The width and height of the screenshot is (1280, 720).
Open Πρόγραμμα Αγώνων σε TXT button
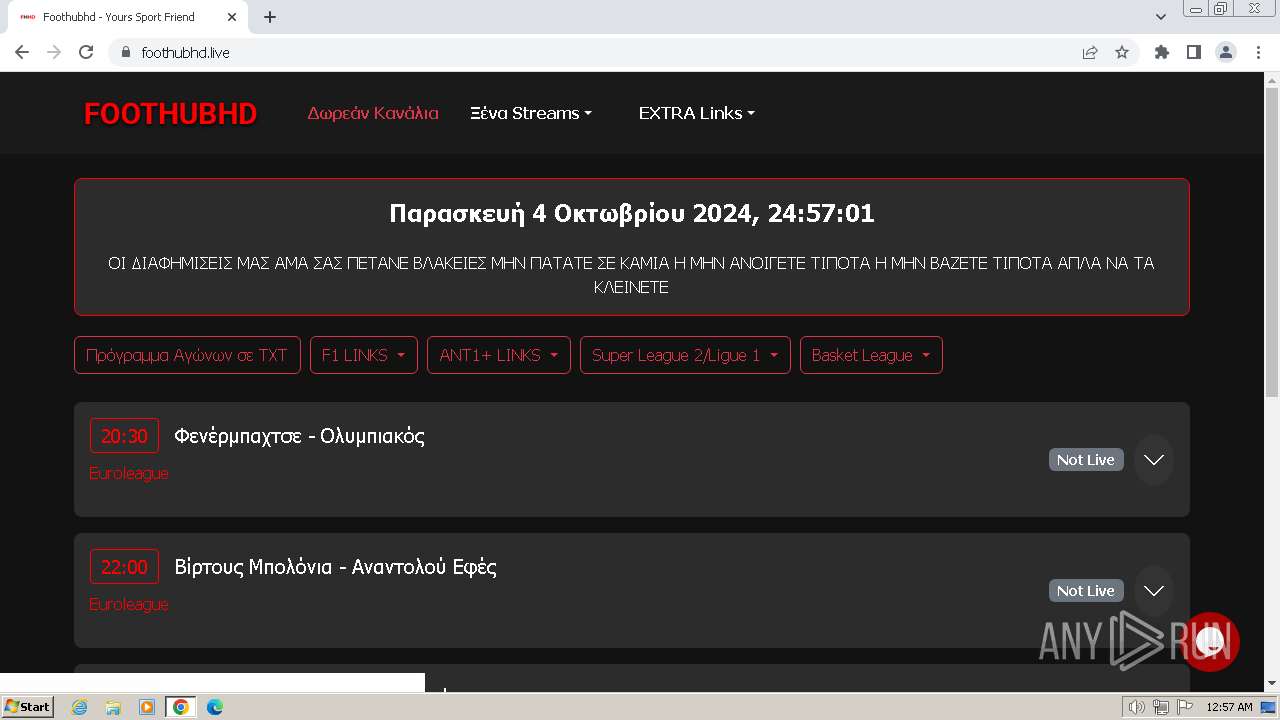click(187, 355)
